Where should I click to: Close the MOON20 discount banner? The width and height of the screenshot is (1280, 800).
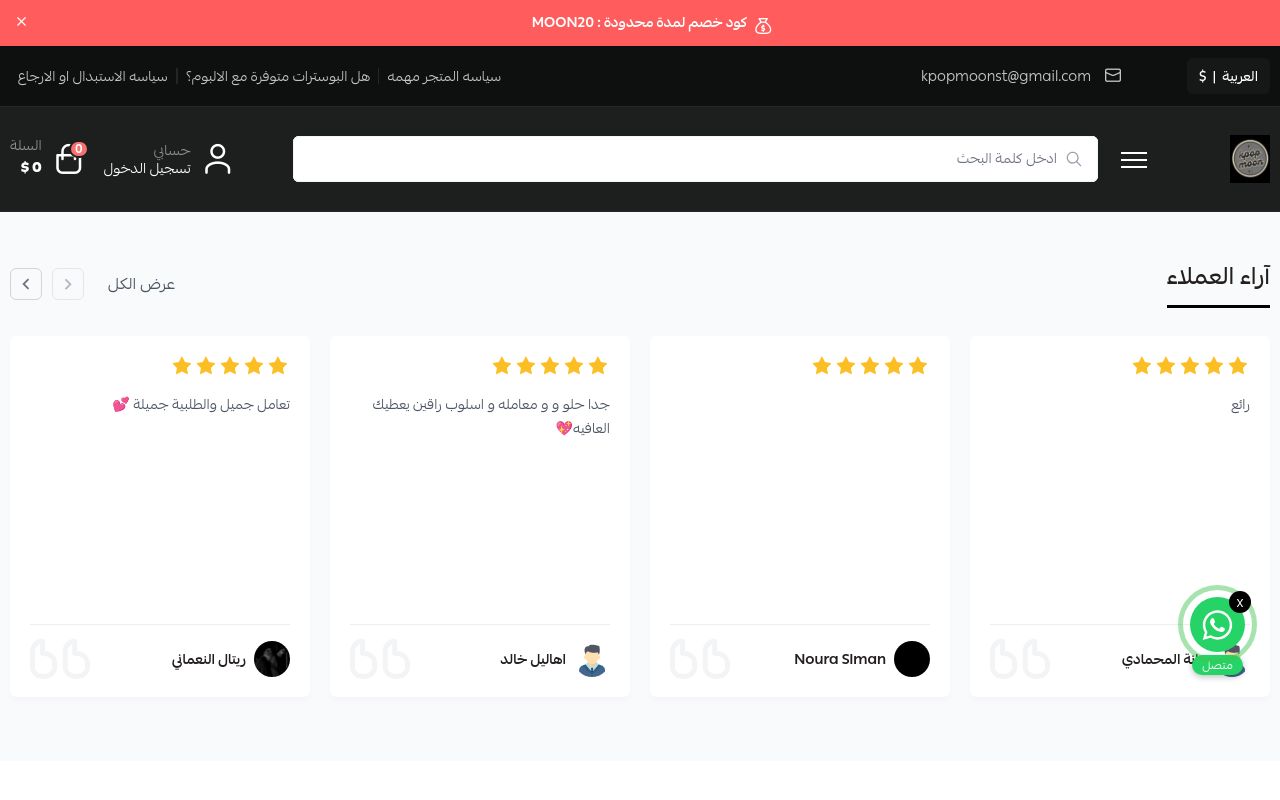pyautogui.click(x=22, y=22)
